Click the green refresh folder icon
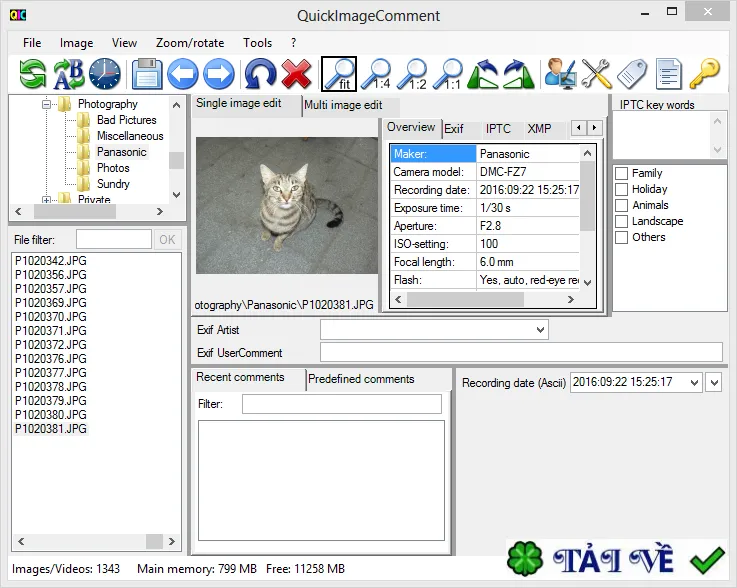Screen dimensions: 737x588 click(x=32, y=74)
